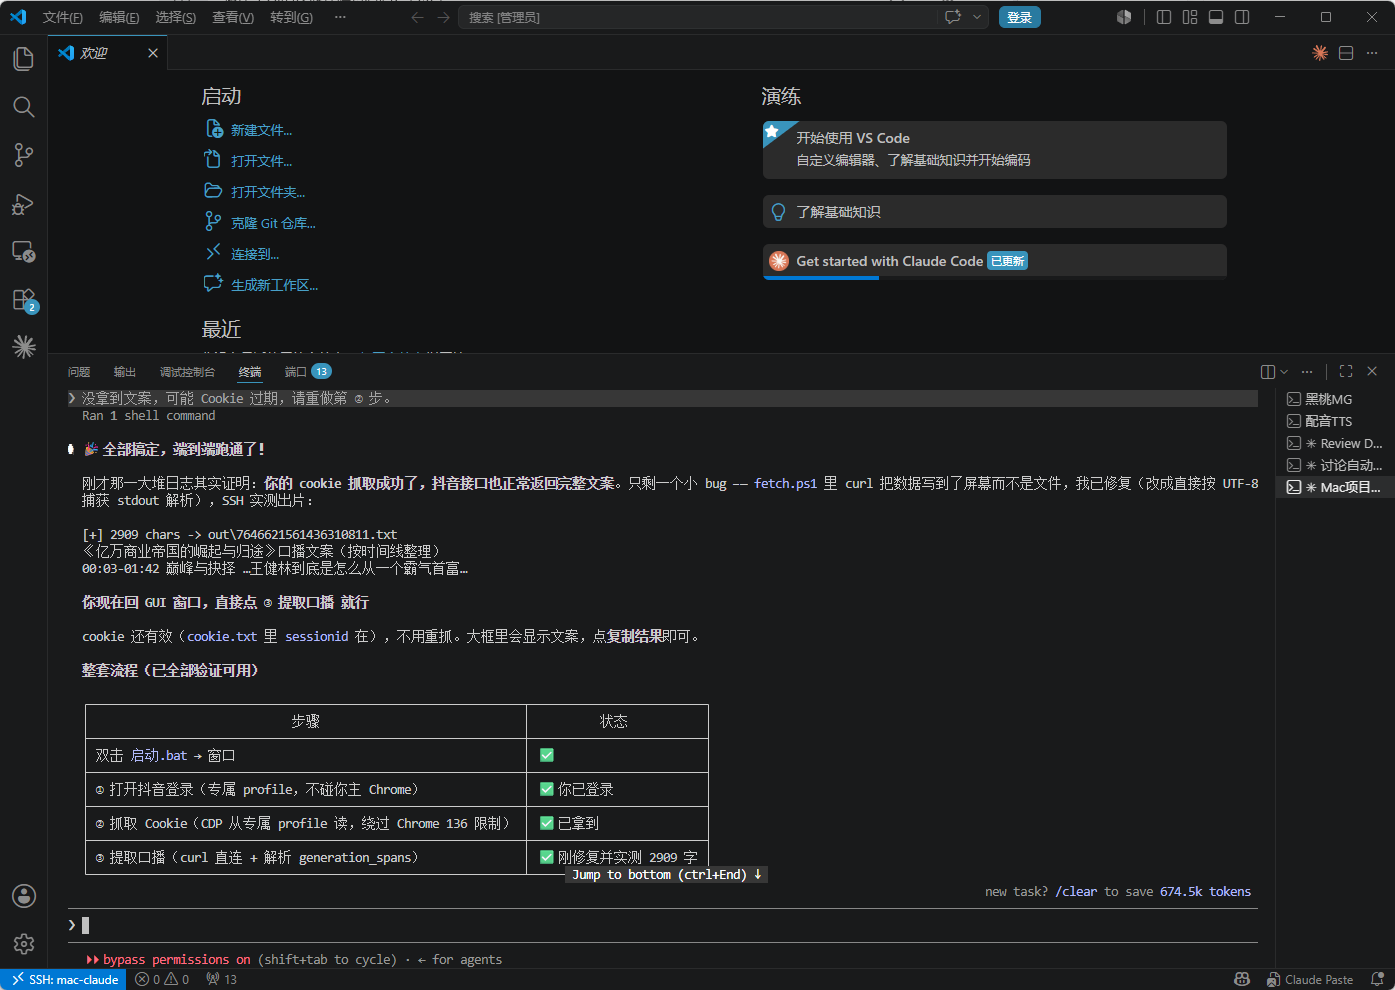Click the VS Code logo in title bar
Screen dimensions: 1395x990
pyautogui.click(x=18, y=17)
